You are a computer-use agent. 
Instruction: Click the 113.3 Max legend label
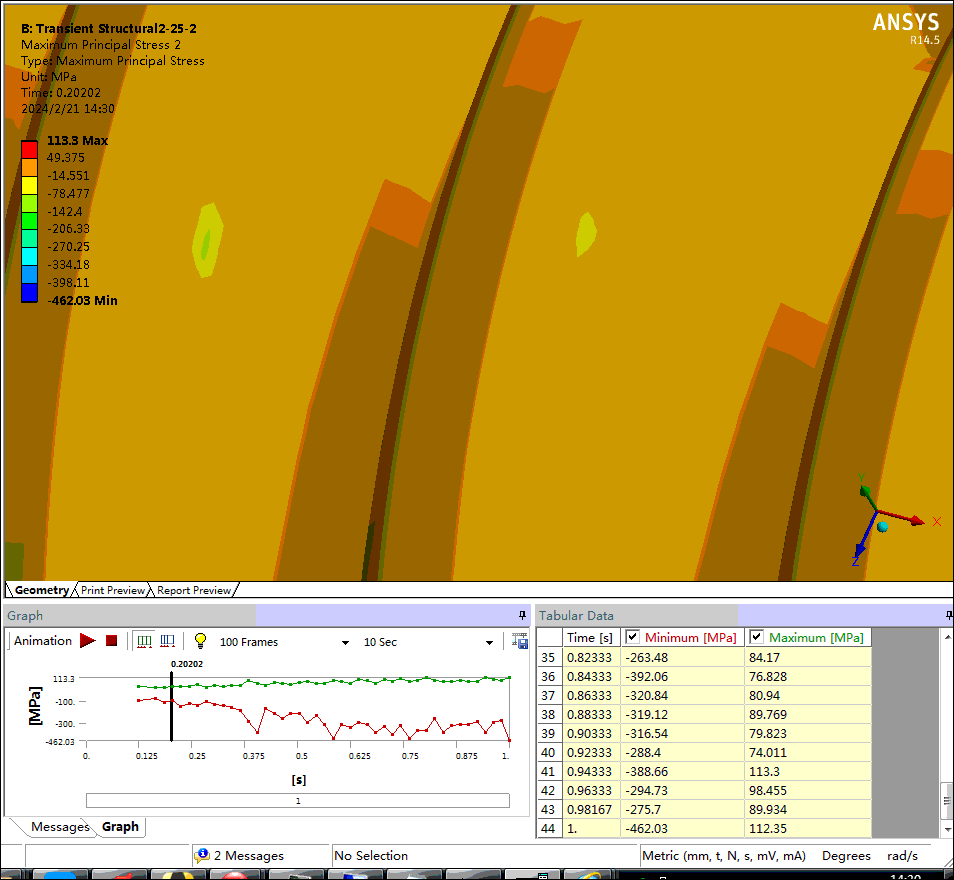pos(77,141)
